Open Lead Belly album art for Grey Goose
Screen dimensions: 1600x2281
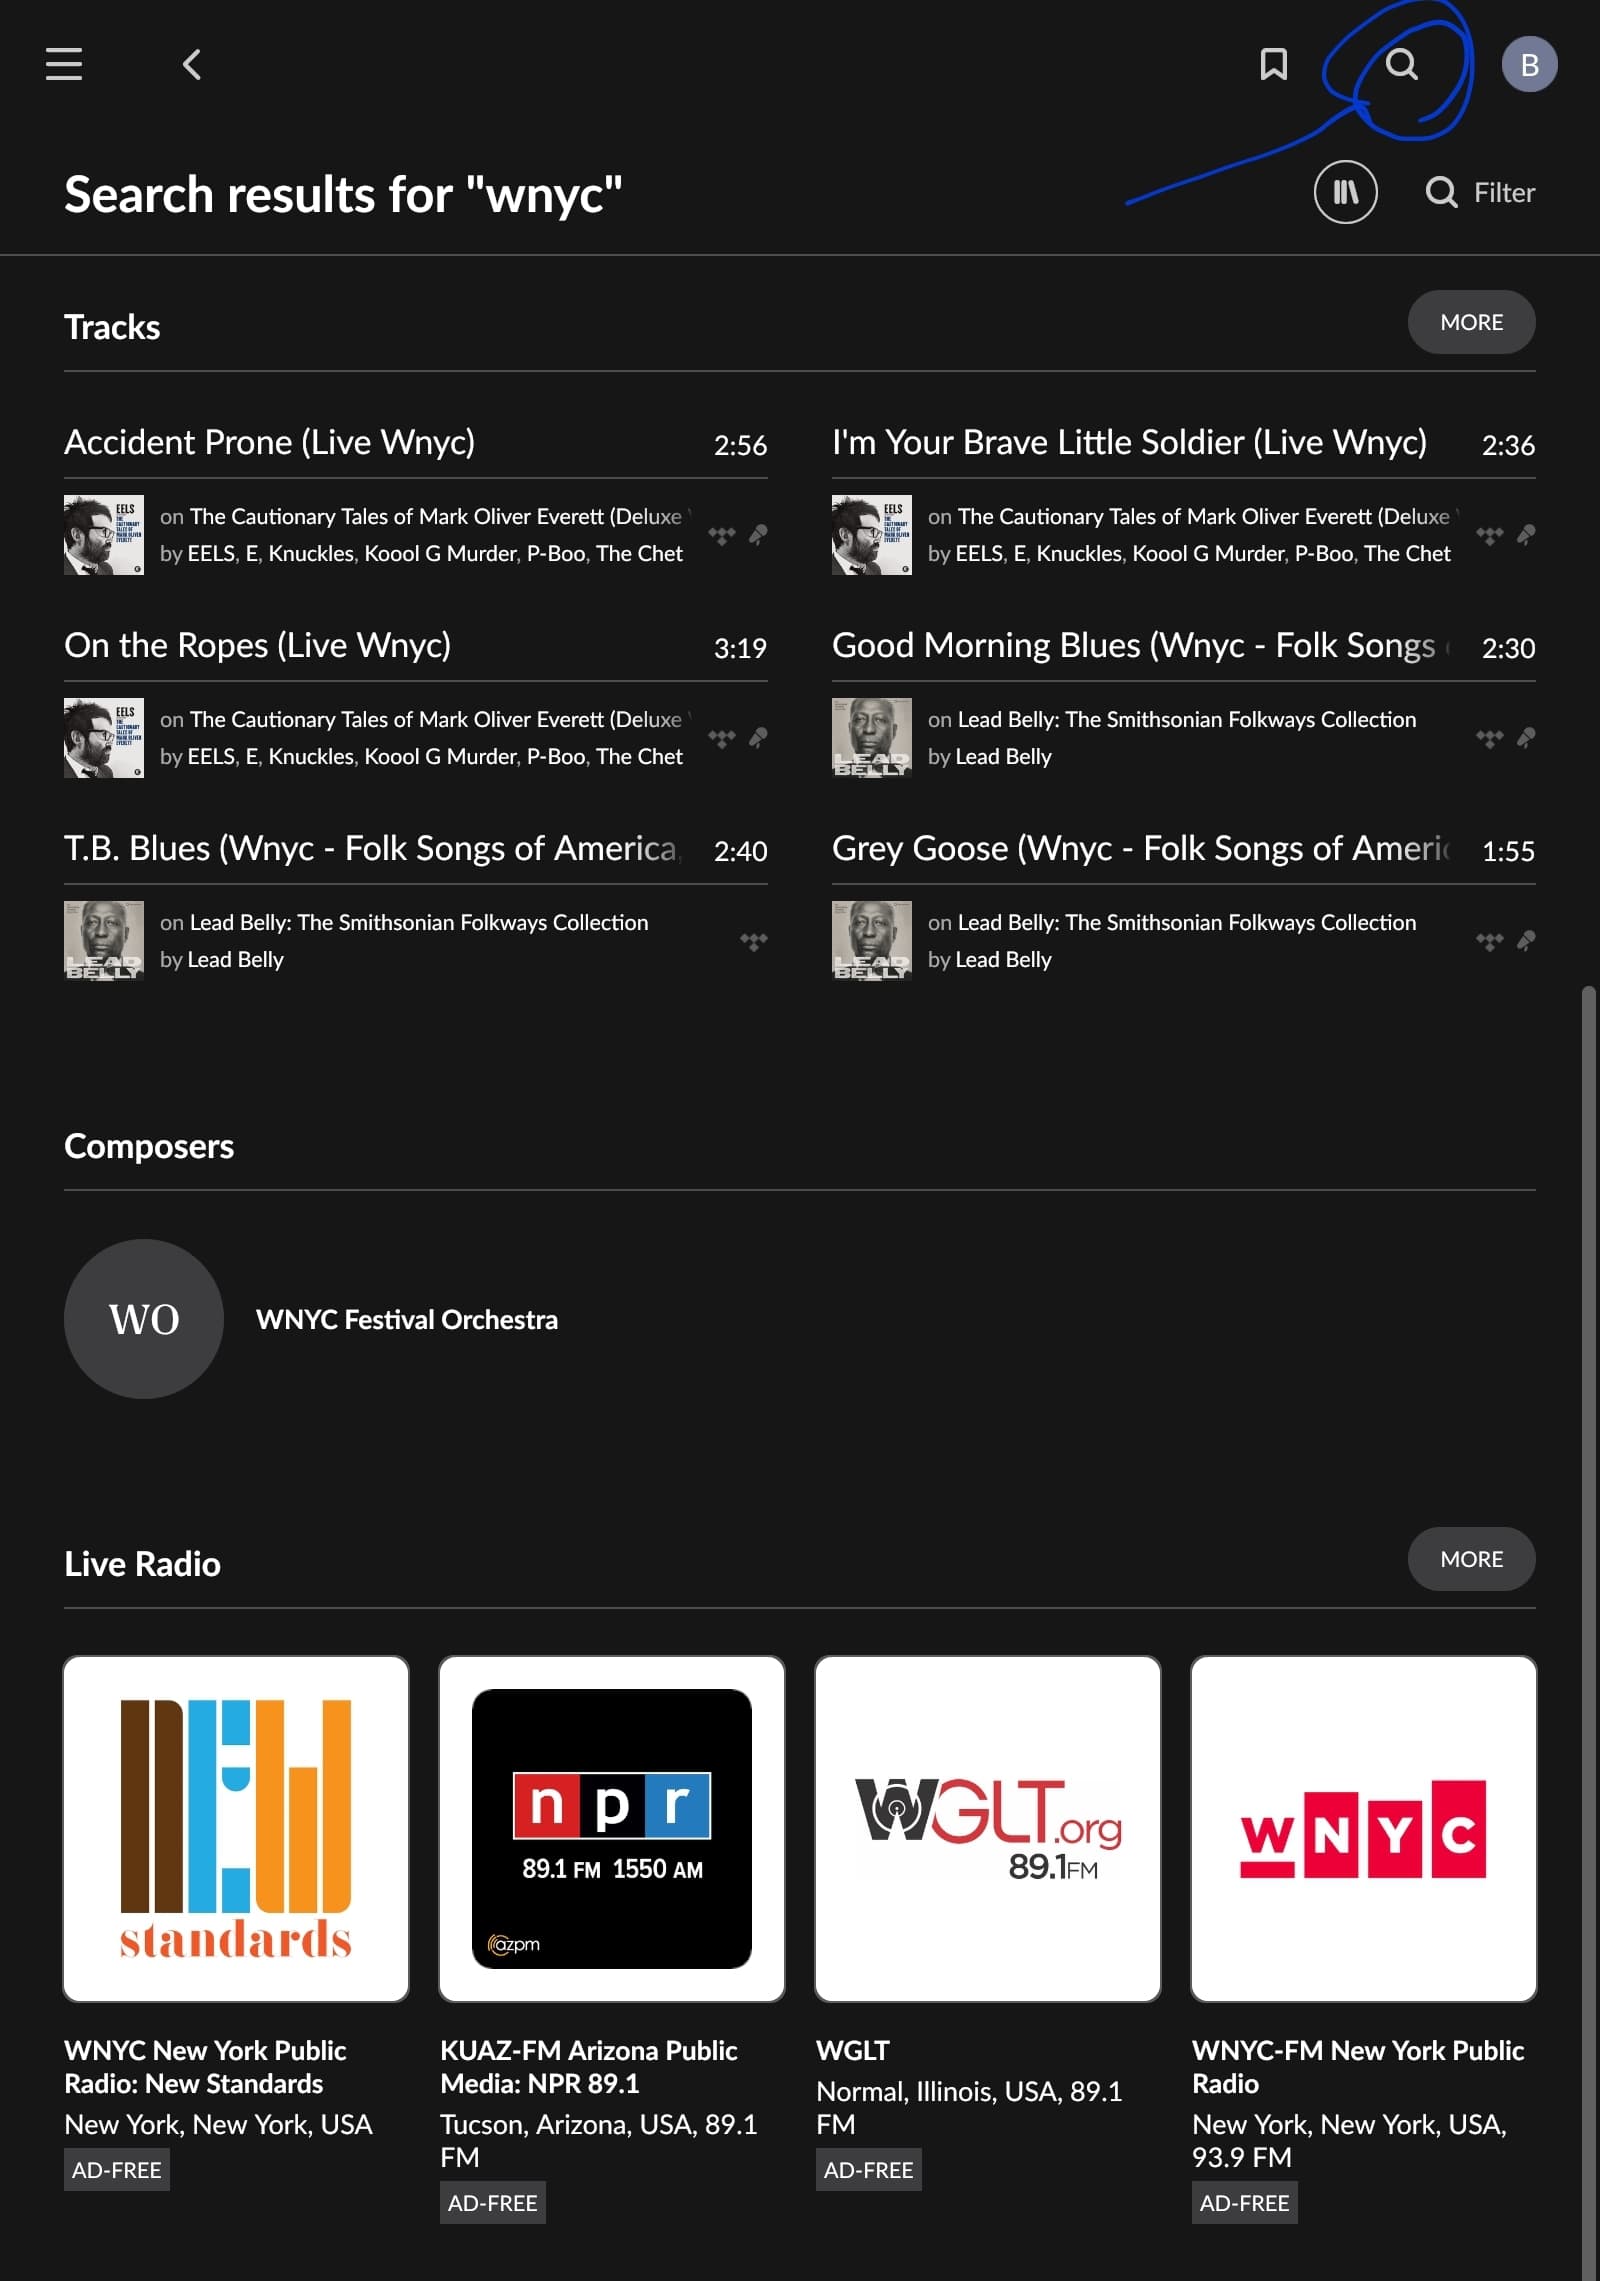(872, 941)
